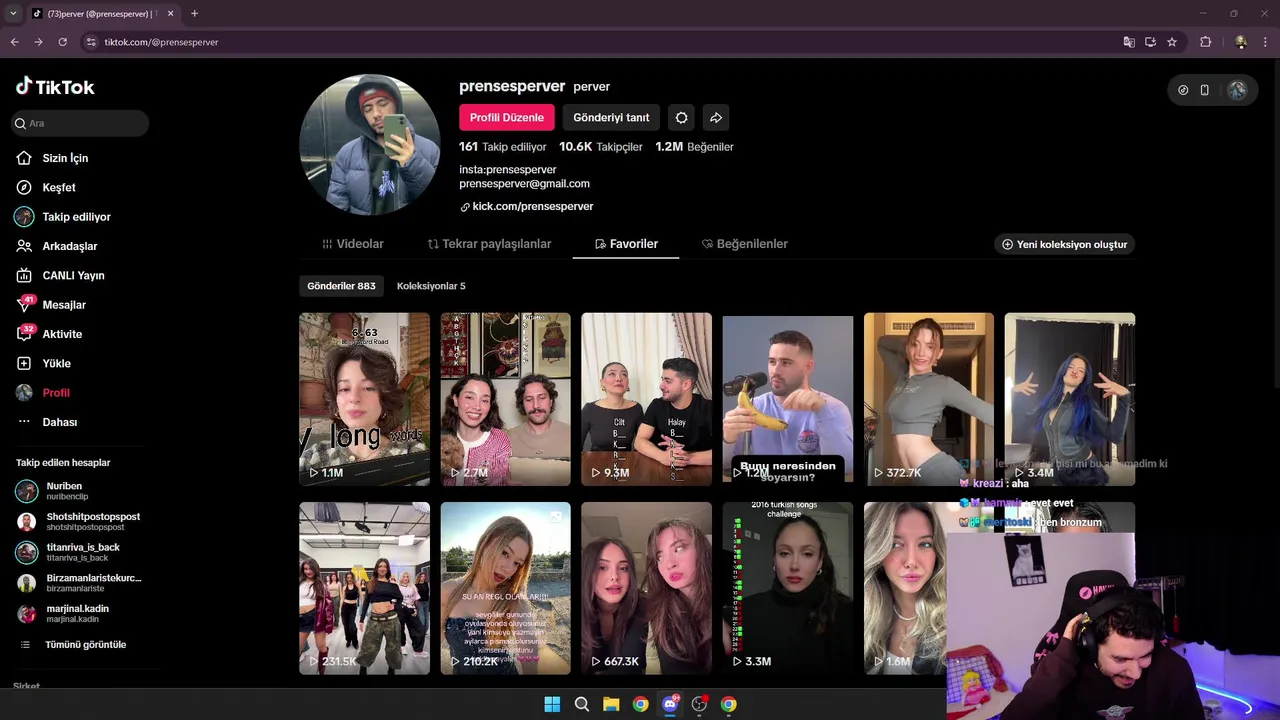Open Nuriben followed account
Screen dimensions: 1280x720
coord(80,491)
